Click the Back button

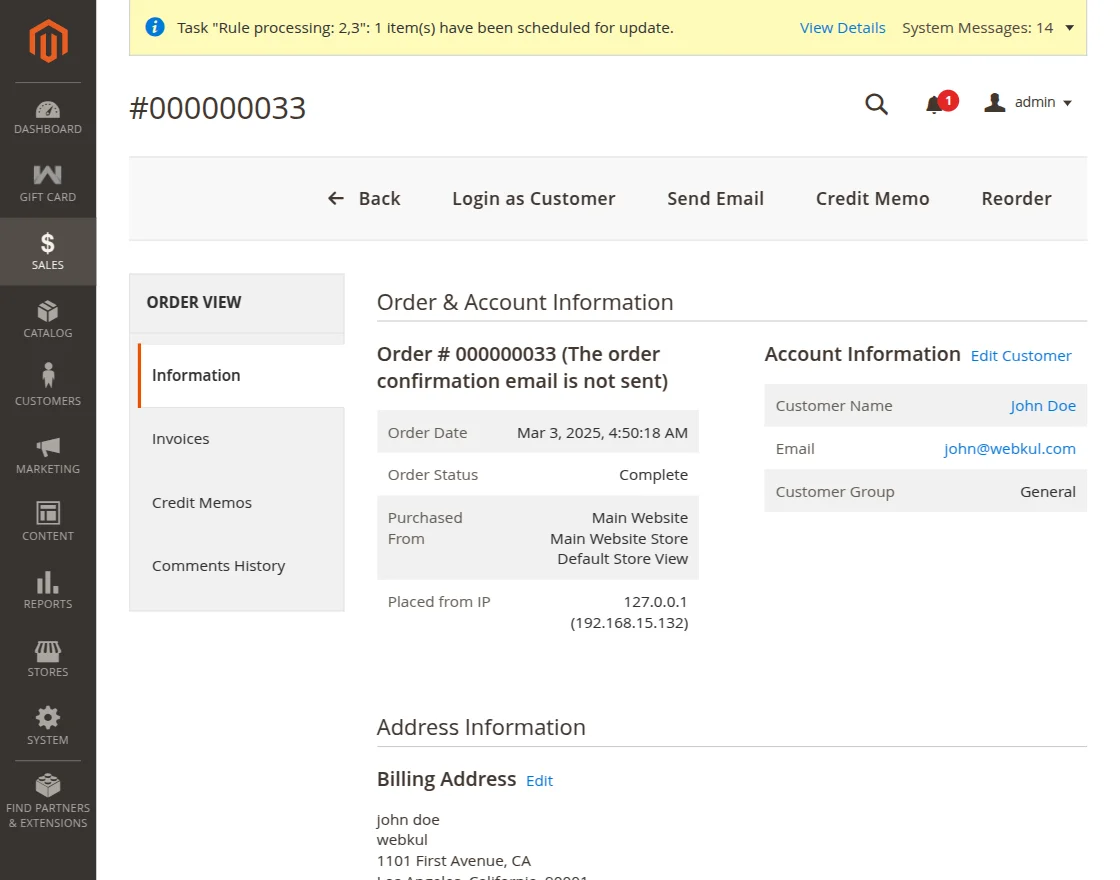(365, 199)
